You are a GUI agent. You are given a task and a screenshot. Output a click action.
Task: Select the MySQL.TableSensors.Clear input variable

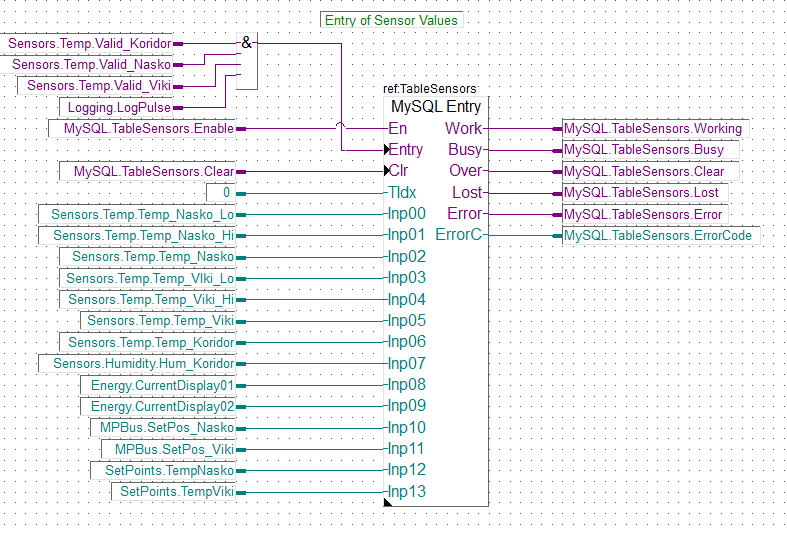pyautogui.click(x=148, y=172)
